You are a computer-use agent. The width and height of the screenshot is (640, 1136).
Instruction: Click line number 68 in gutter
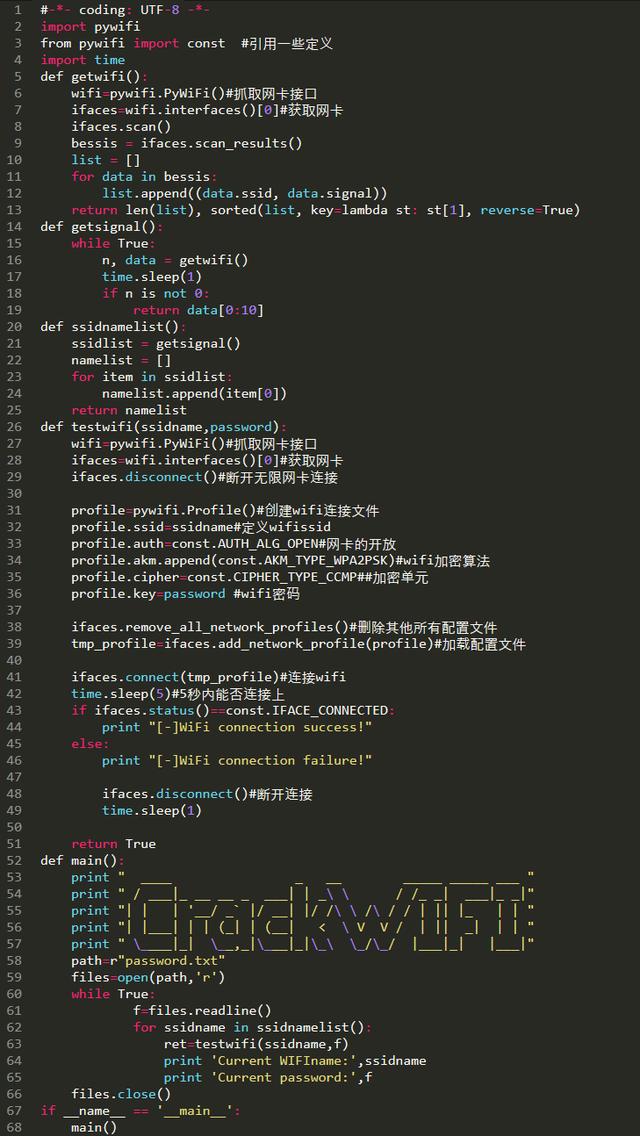15,1127
